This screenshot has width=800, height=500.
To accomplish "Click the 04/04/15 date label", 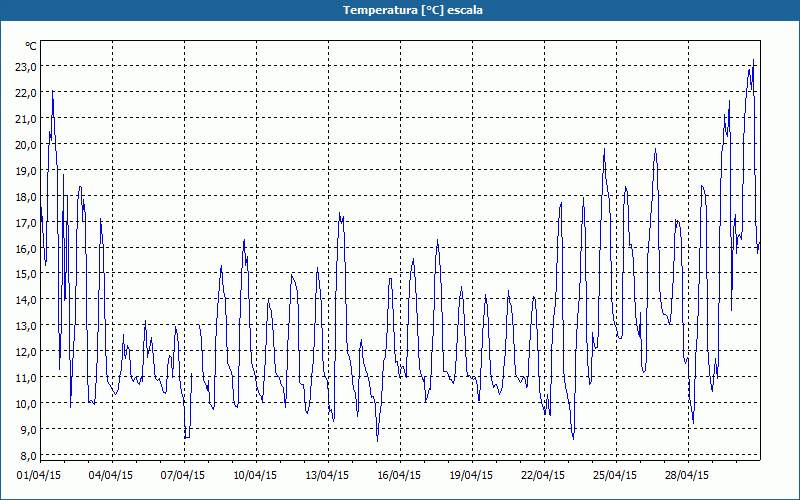I will pyautogui.click(x=111, y=476).
